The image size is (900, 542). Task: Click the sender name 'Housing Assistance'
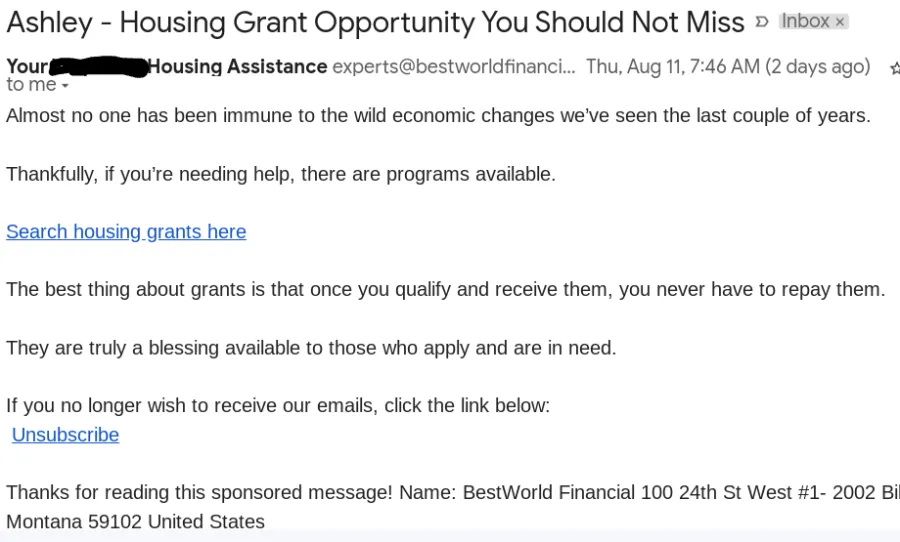(238, 67)
